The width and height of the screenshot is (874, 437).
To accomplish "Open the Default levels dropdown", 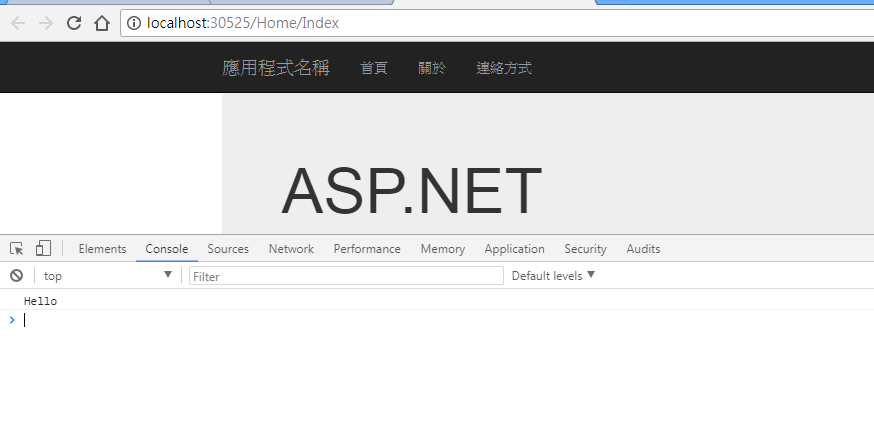I will pyautogui.click(x=553, y=275).
